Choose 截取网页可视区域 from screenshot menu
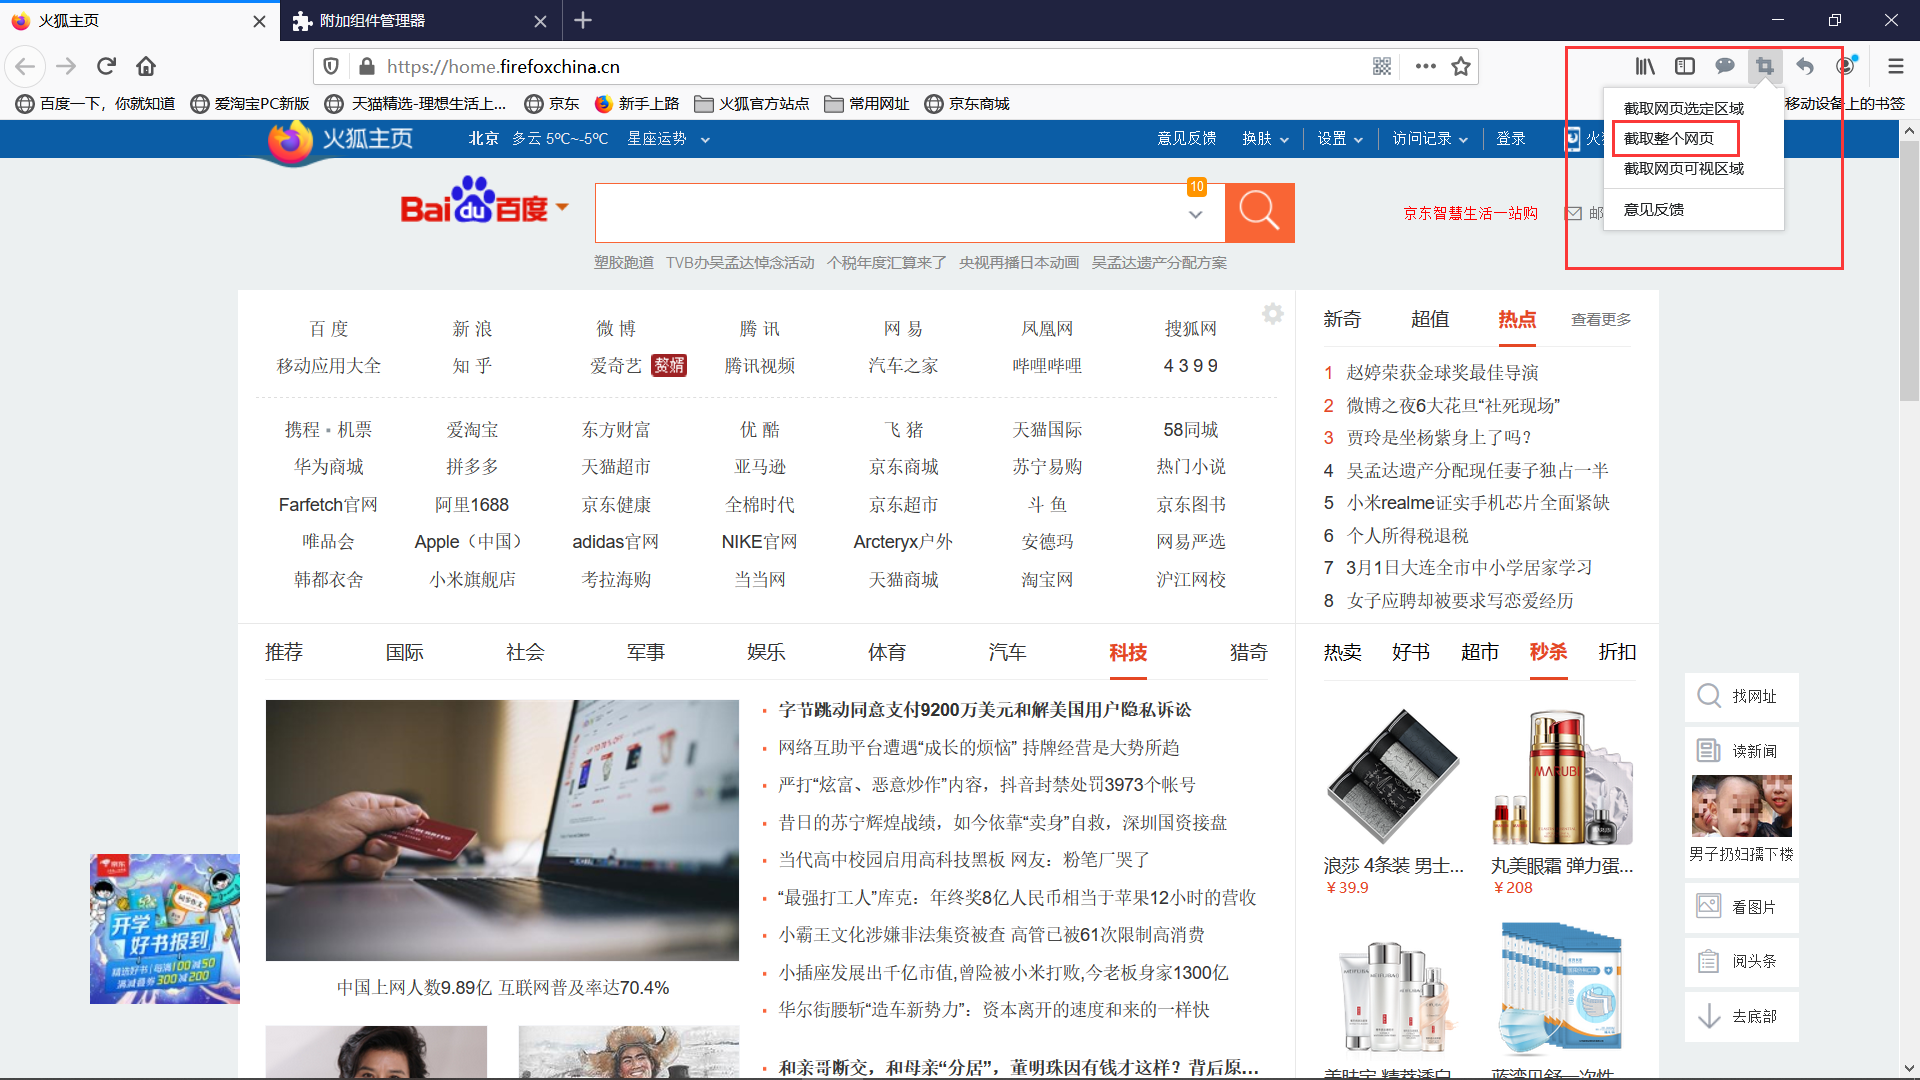The width and height of the screenshot is (1920, 1080). [x=1683, y=168]
